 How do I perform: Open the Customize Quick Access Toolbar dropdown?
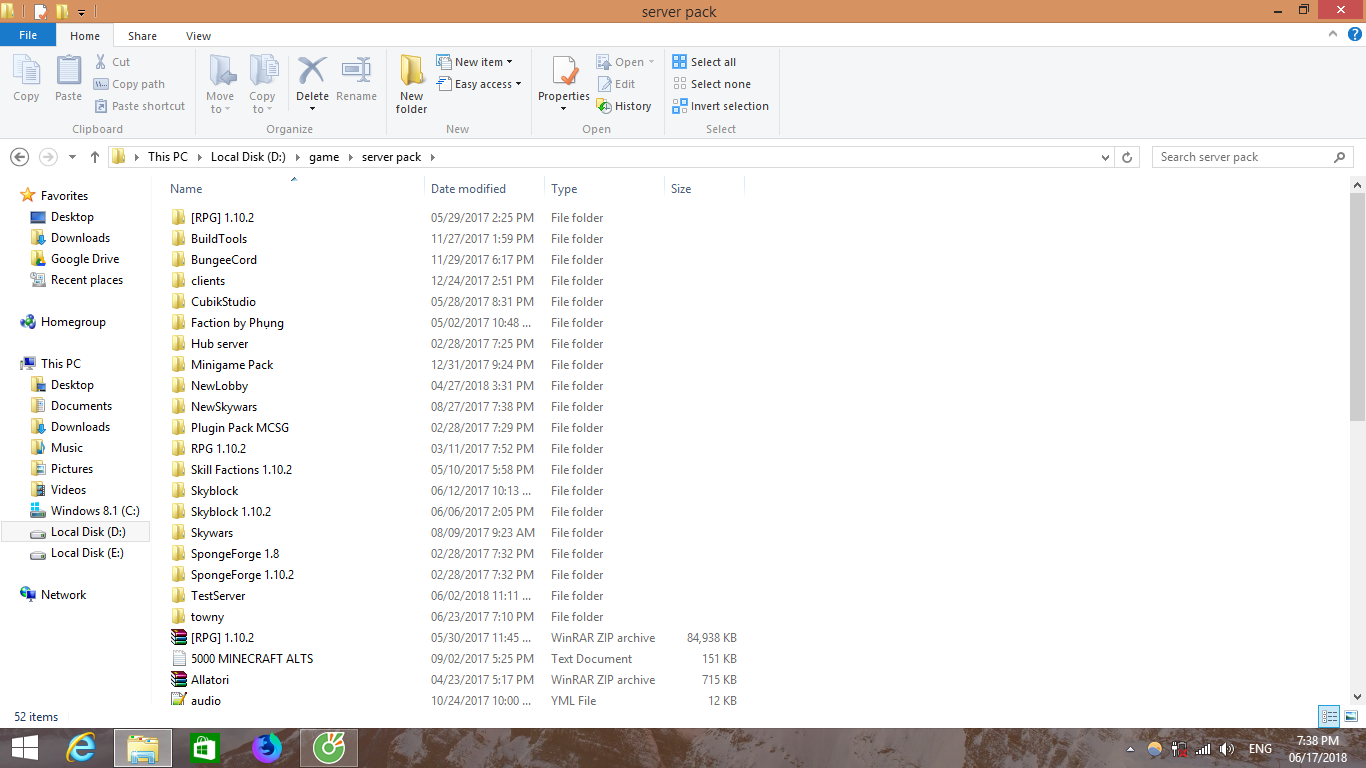click(x=81, y=12)
